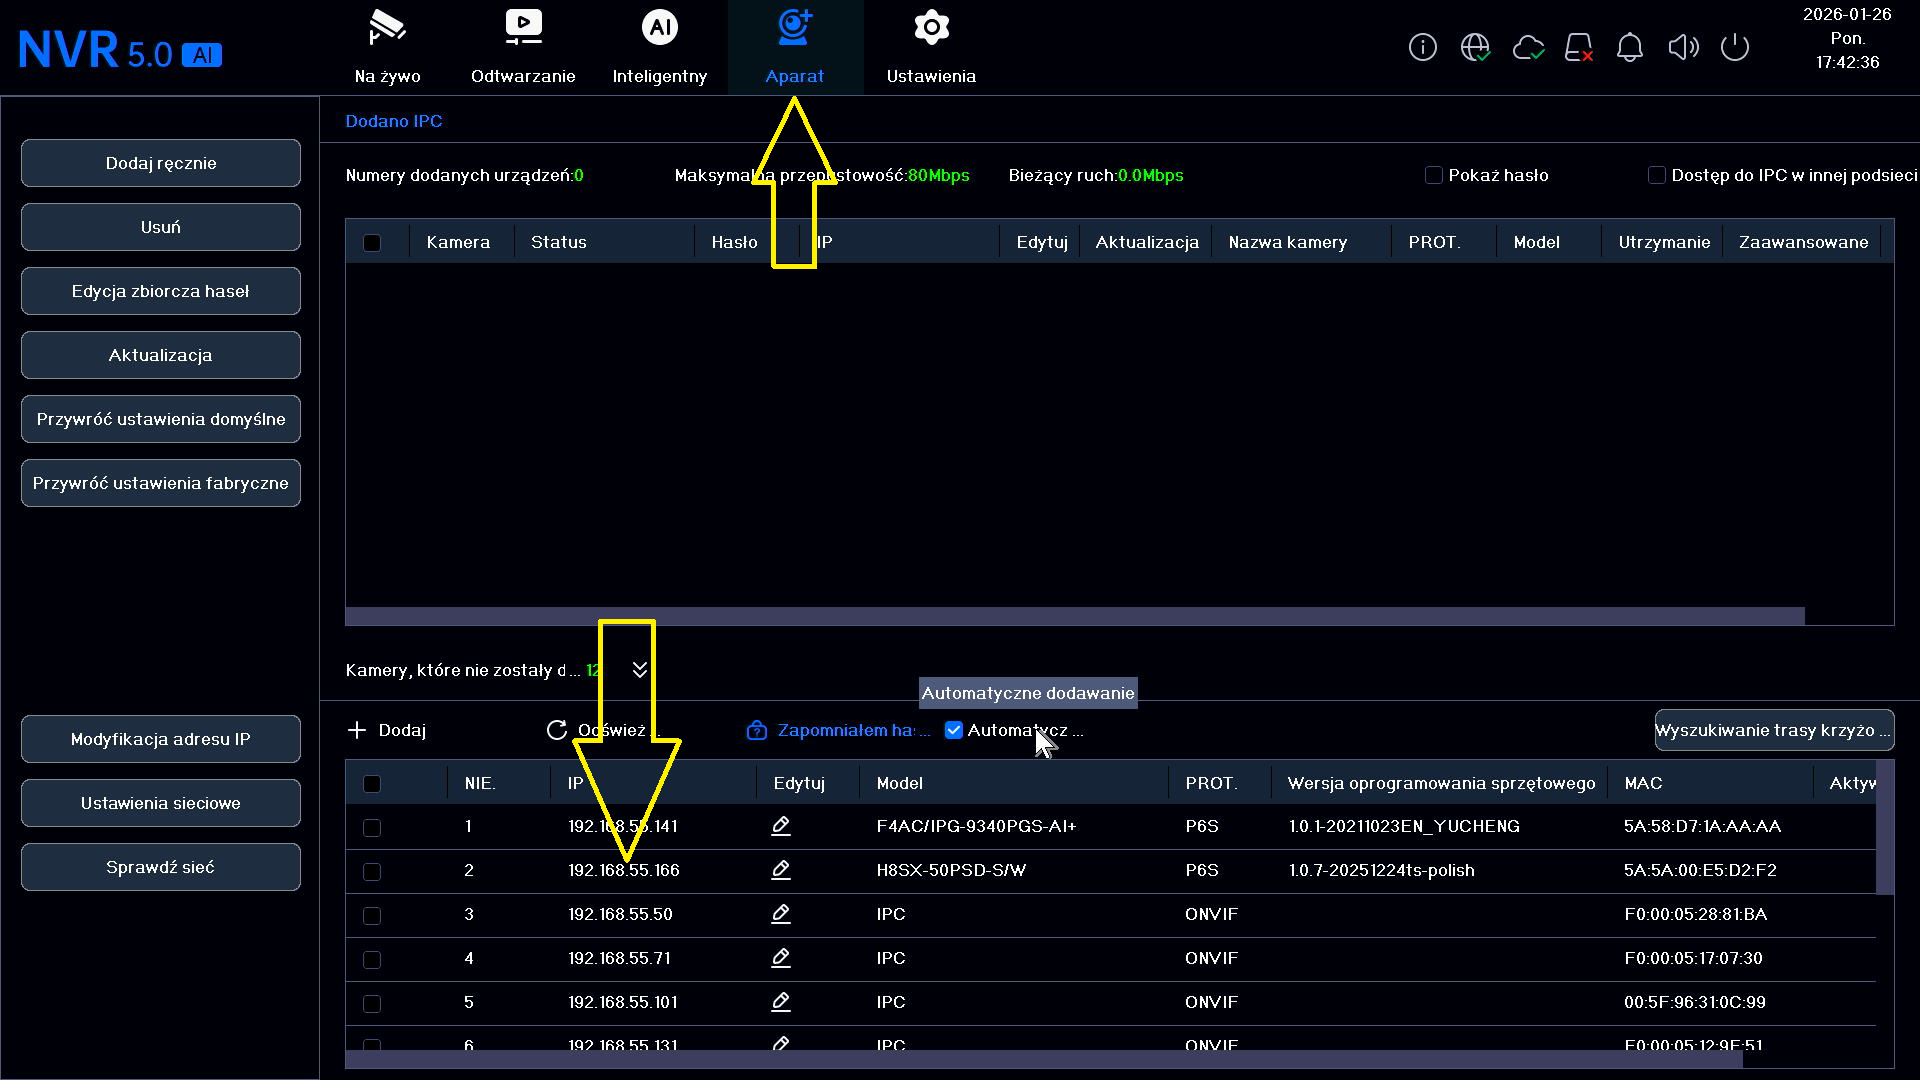Click the added IPC table horizontal scrollbar
Screen dimensions: 1920x1080
coord(1075,616)
